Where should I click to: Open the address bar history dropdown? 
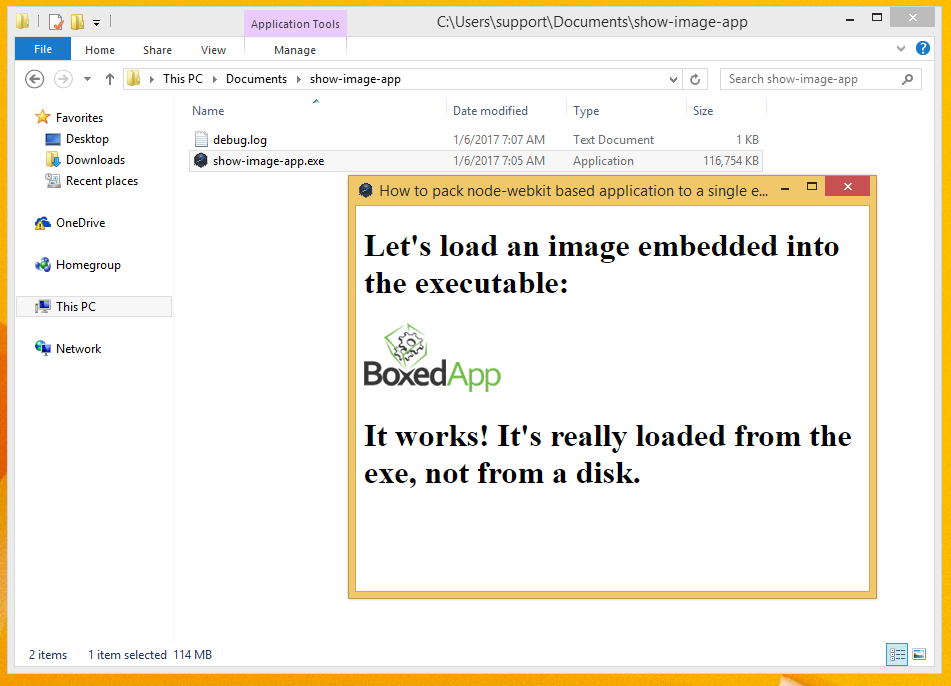(x=674, y=79)
